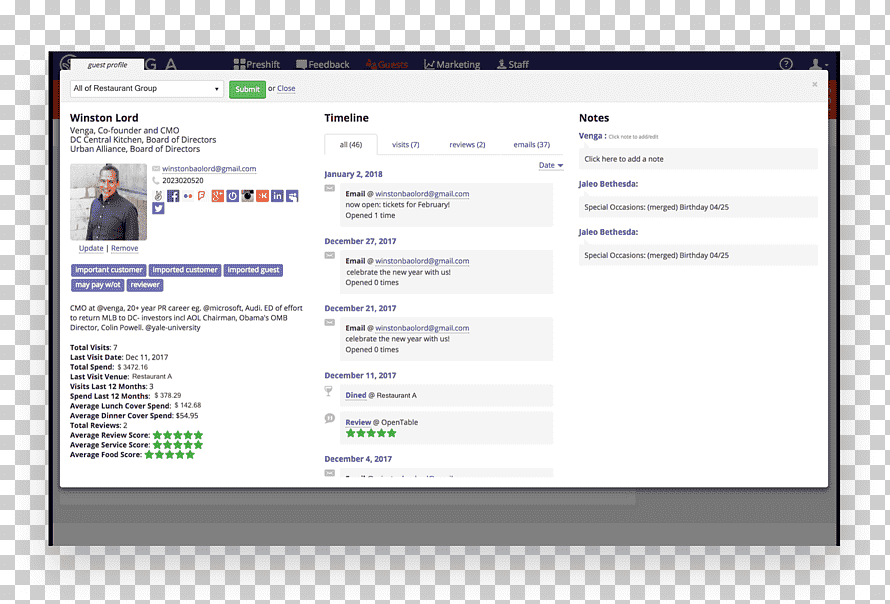Open the Instagram profile icon
This screenshot has width=890, height=604.
pyautogui.click(x=247, y=196)
